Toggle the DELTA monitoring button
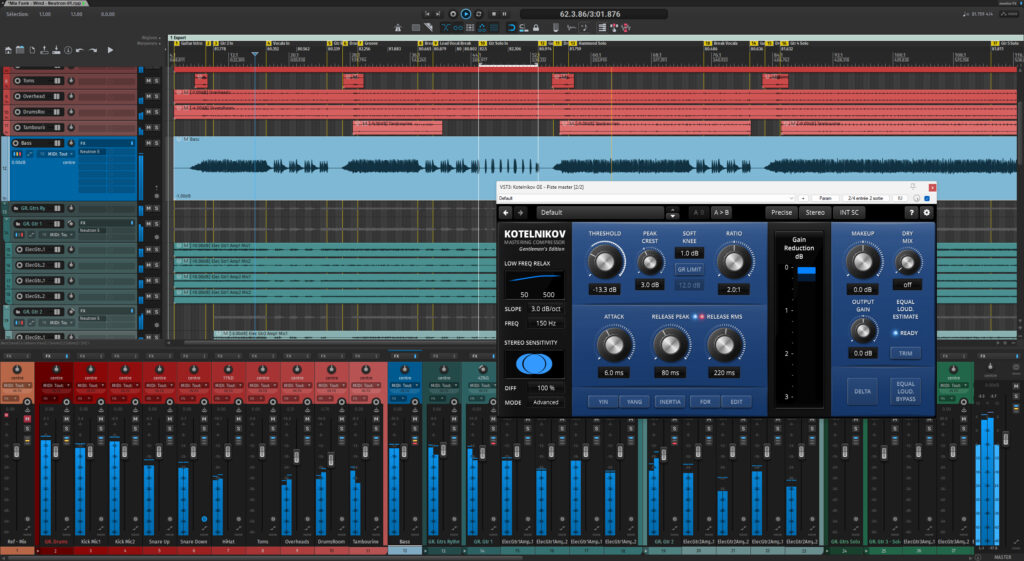 (862, 391)
